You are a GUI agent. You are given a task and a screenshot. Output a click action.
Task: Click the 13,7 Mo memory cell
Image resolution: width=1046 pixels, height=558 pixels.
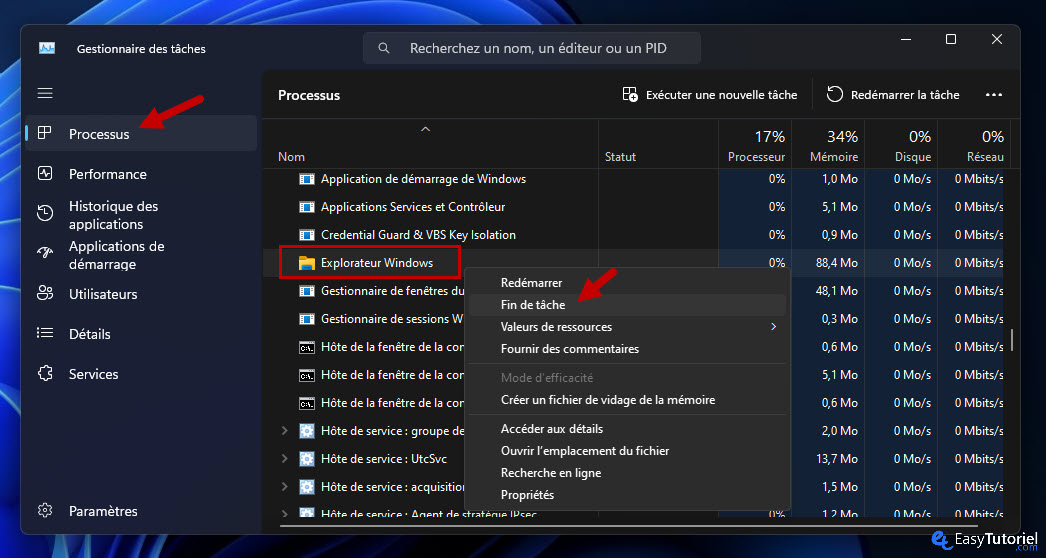pos(828,459)
